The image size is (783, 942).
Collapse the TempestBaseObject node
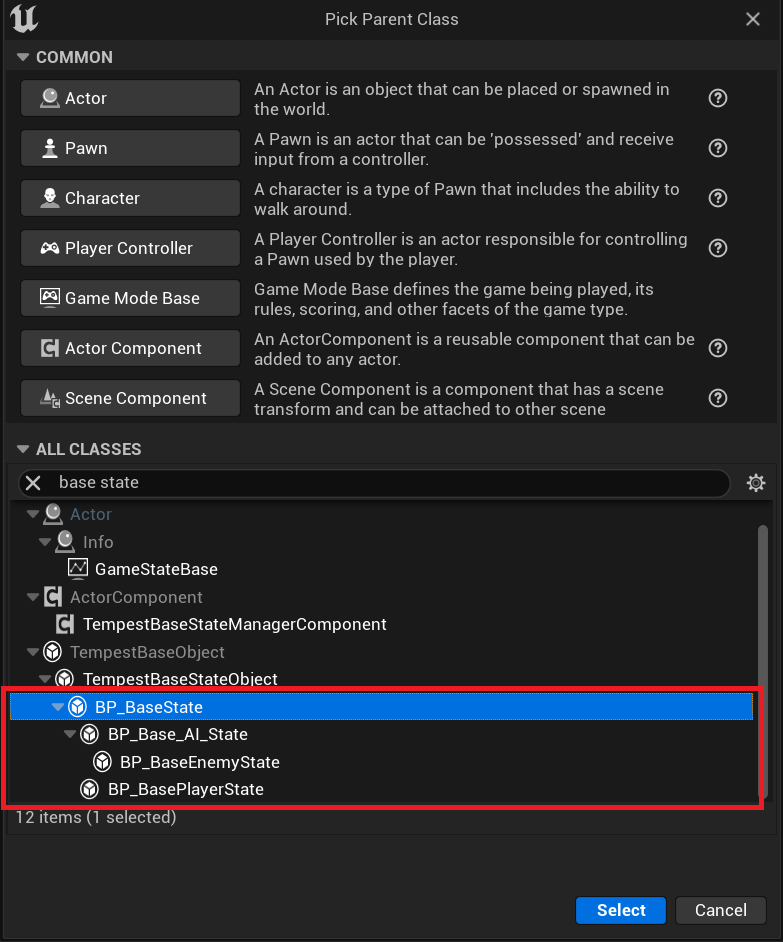pyautogui.click(x=32, y=651)
